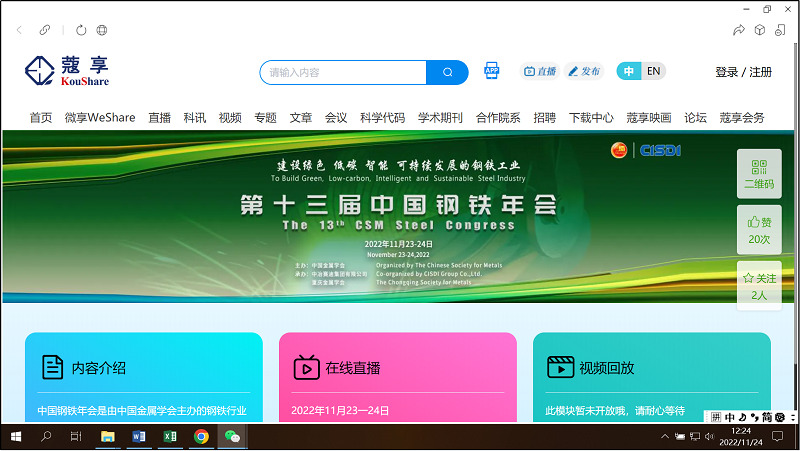Open the 内容介绍 card title
800x451 pixels.
point(99,368)
